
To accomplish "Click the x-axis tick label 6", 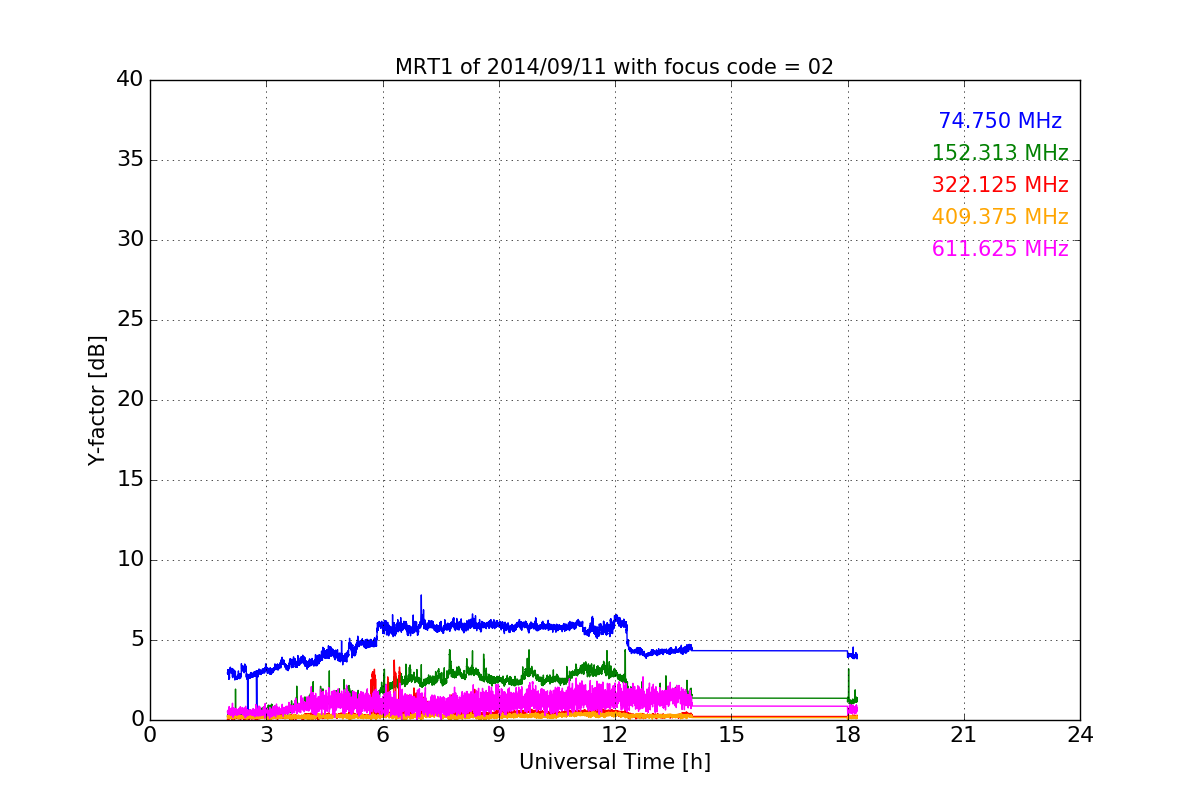I will (x=383, y=735).
